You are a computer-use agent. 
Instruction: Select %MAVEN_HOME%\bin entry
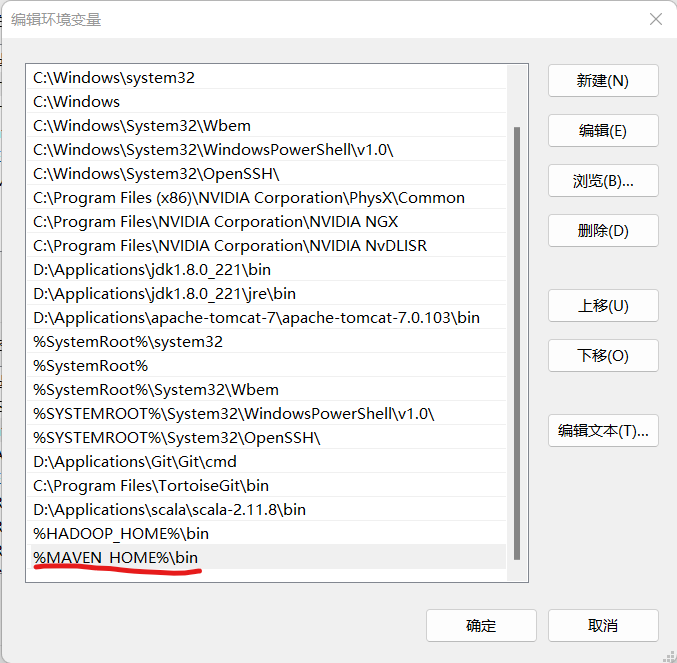pyautogui.click(x=267, y=558)
